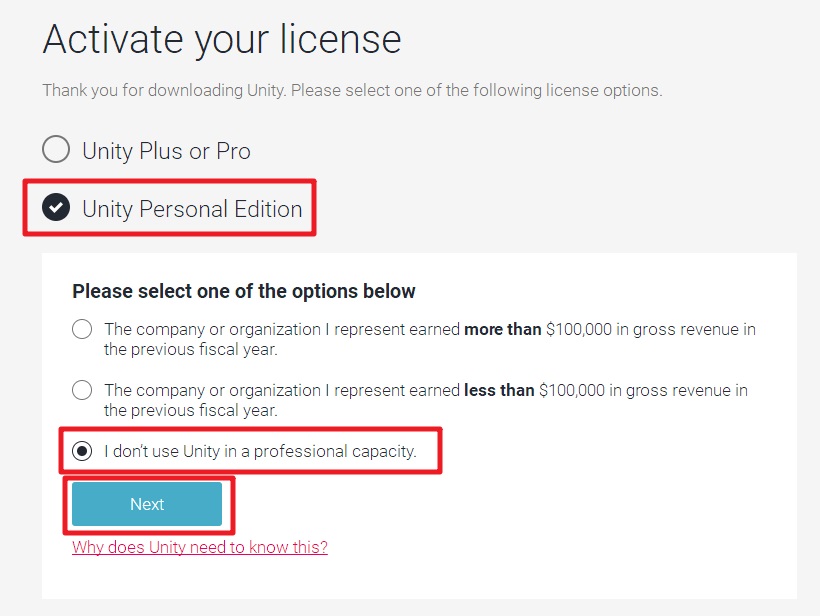
Task: Click the bold "more than" words in the first option
Action: pyautogui.click(x=503, y=329)
